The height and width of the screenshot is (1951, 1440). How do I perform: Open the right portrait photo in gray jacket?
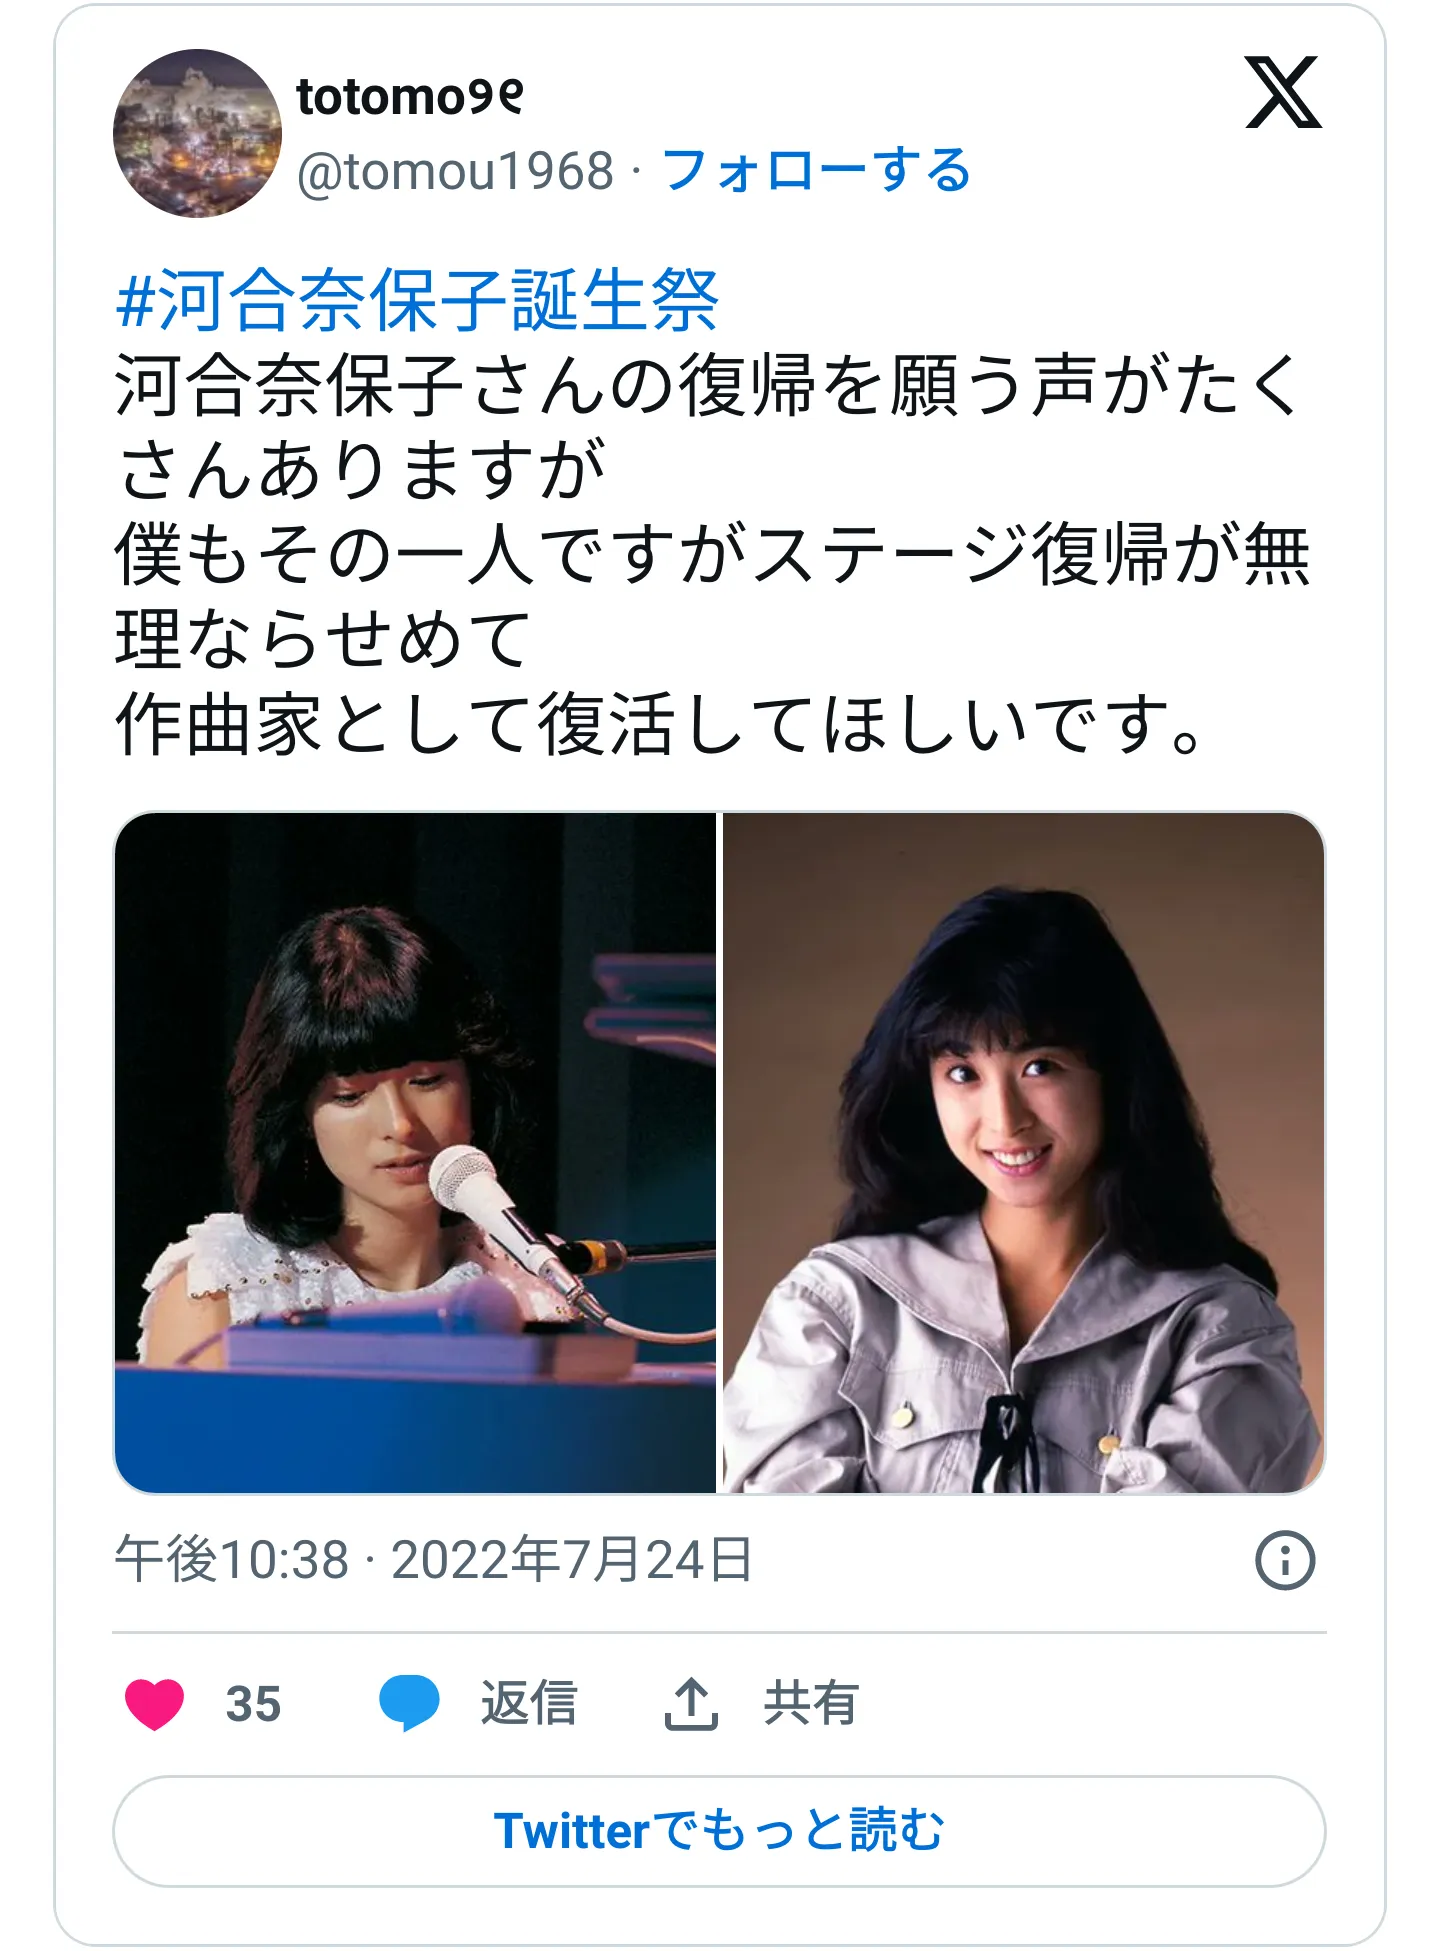click(1024, 1153)
